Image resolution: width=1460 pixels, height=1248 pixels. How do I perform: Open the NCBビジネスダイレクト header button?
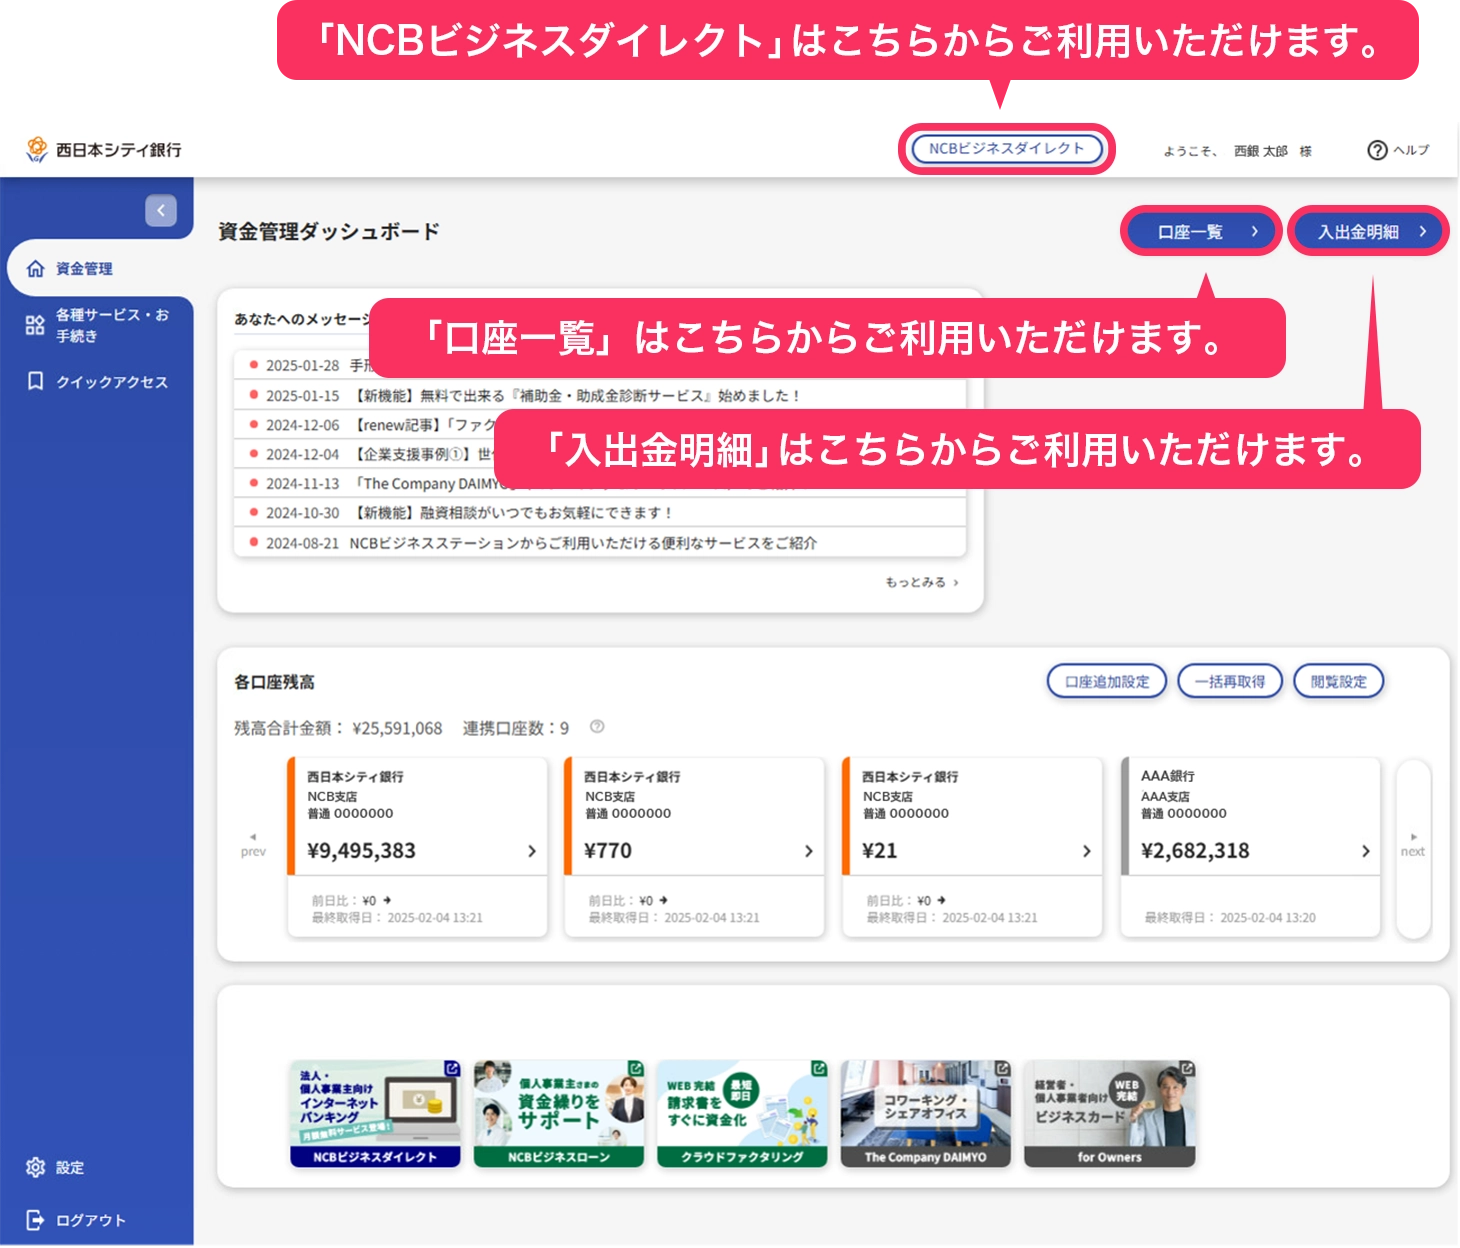[x=1007, y=149]
